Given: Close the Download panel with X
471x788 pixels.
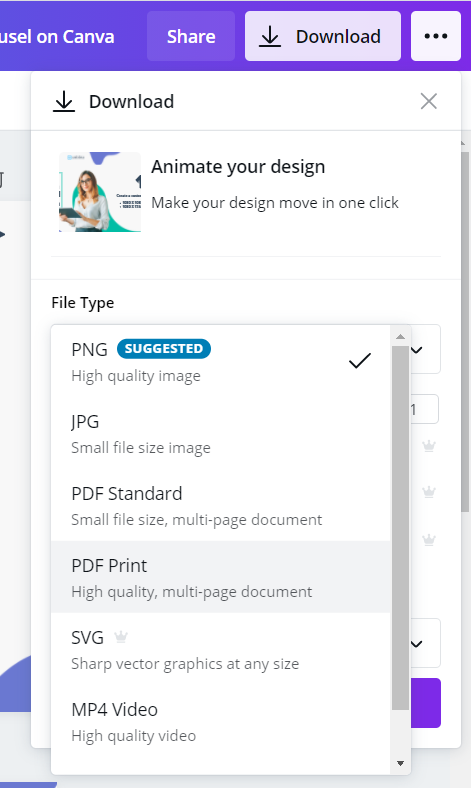Looking at the screenshot, I should pyautogui.click(x=429, y=101).
